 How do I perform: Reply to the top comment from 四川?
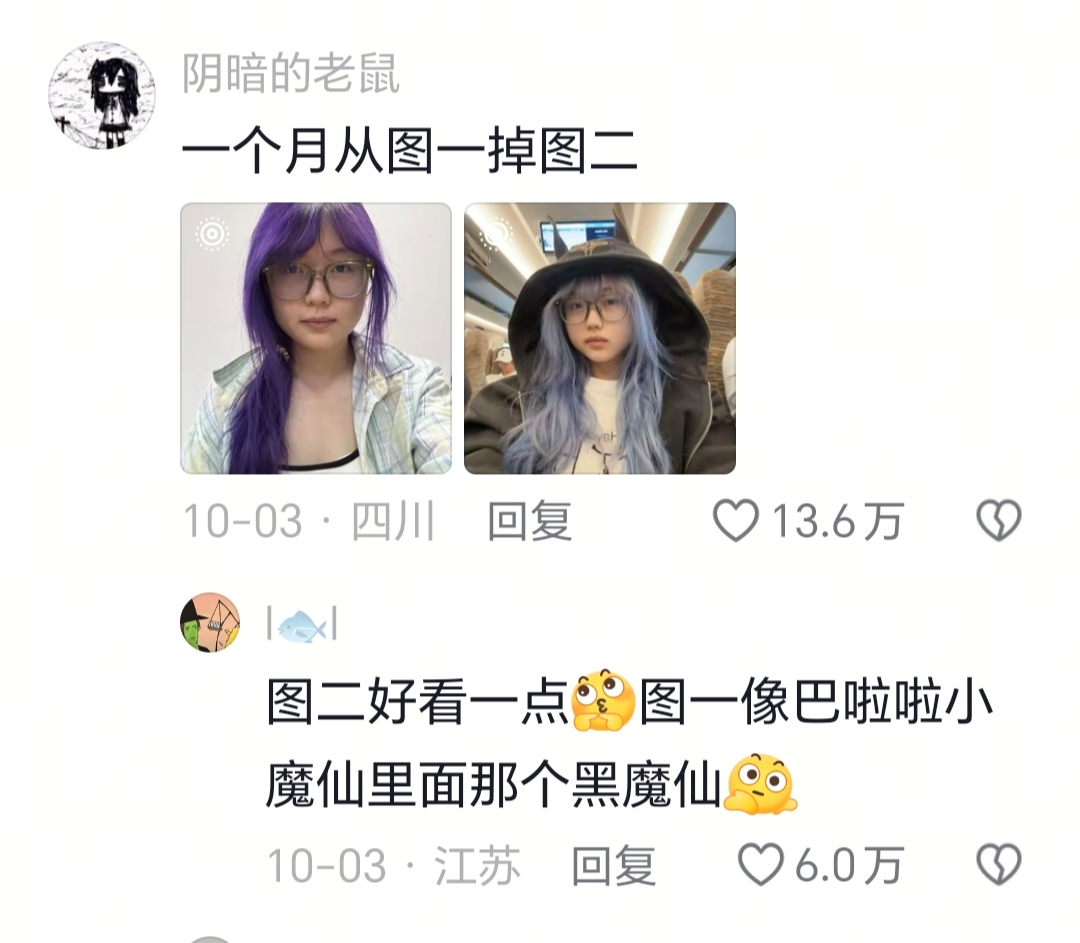530,521
